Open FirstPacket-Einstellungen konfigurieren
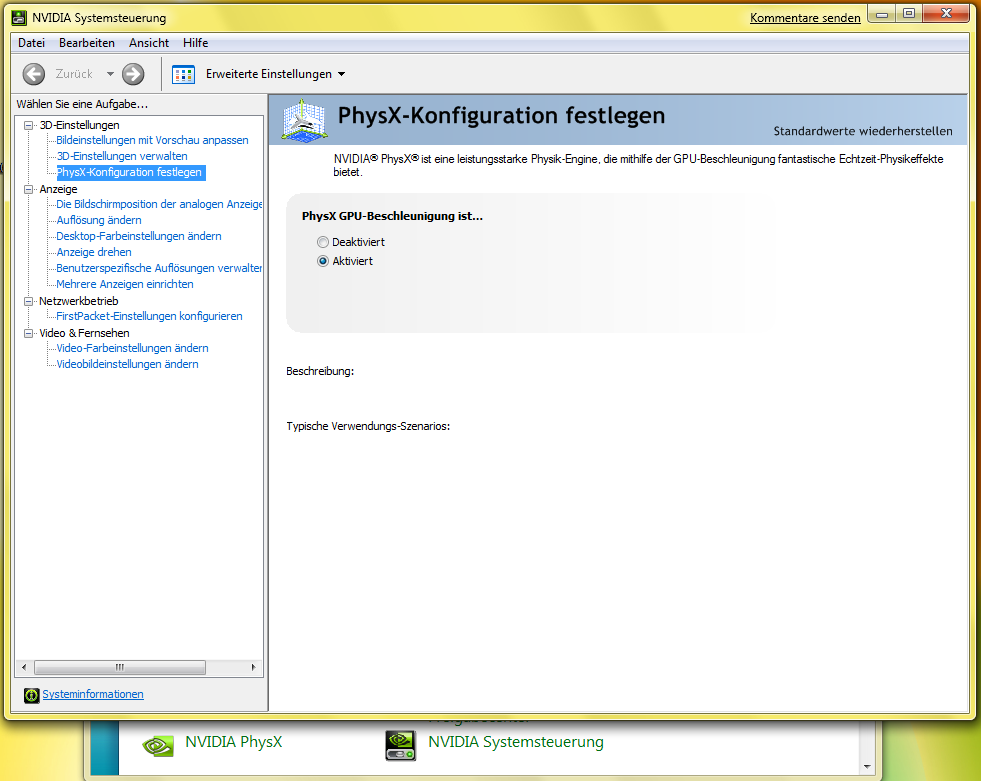The height and width of the screenshot is (781, 981). 150,316
